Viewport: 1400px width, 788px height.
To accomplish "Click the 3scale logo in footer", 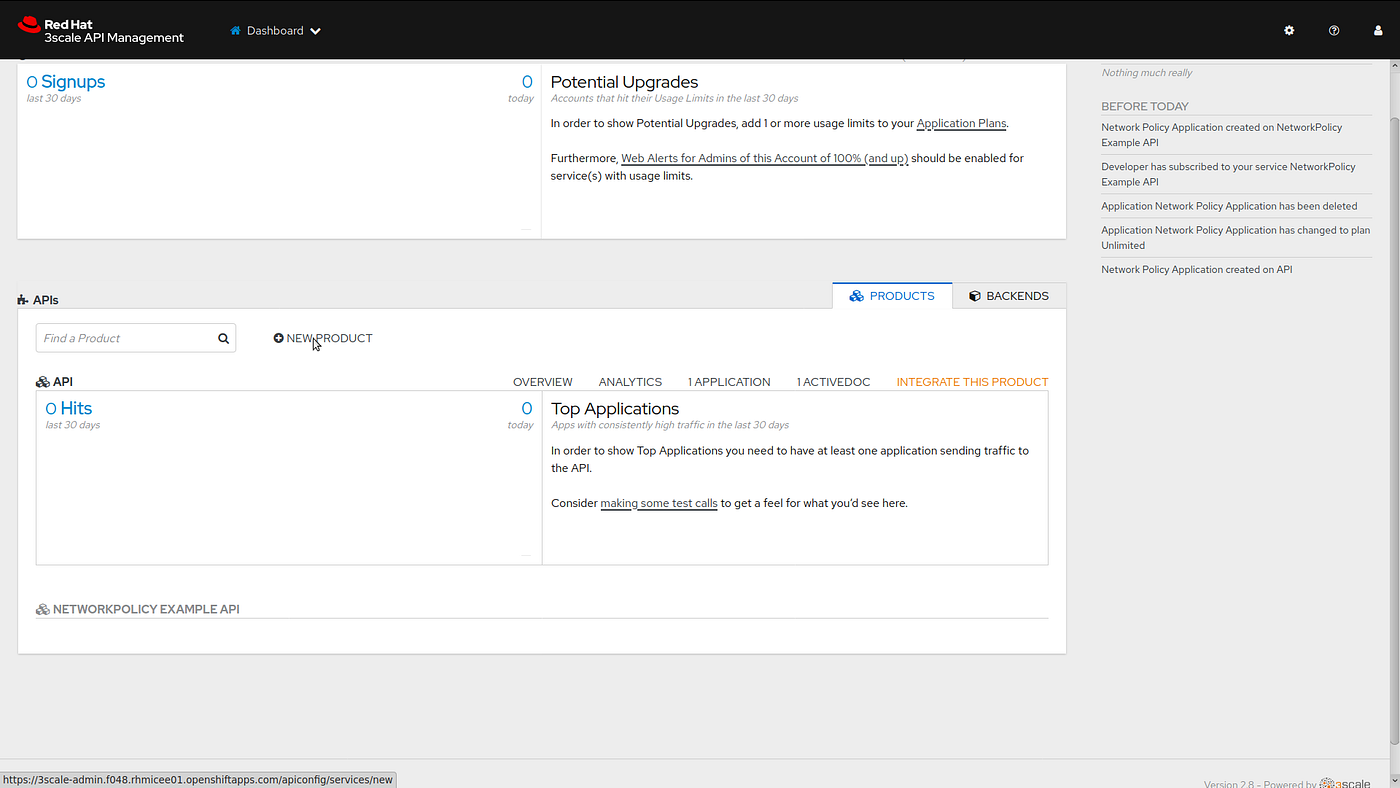I will (x=1345, y=784).
